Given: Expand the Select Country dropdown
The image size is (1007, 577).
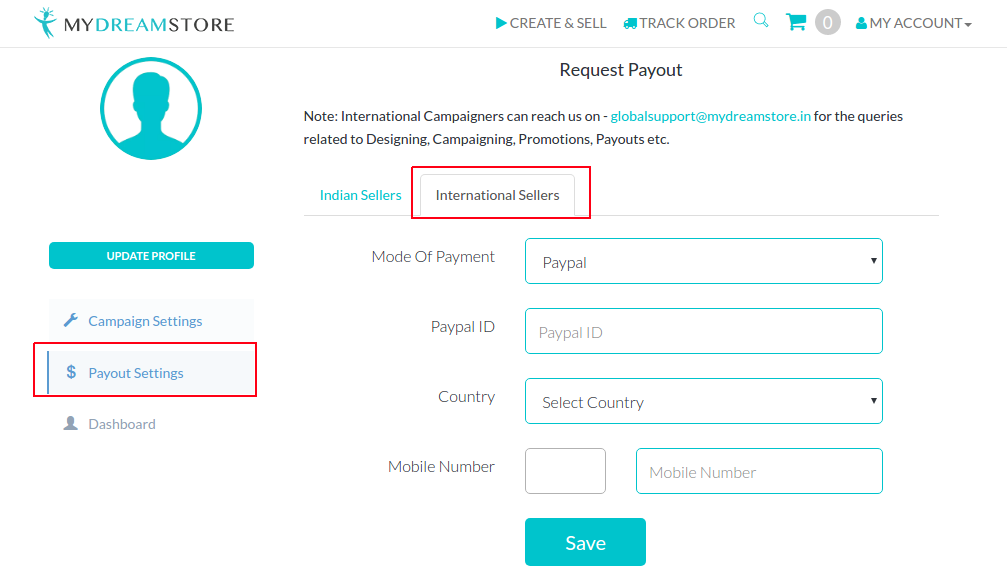Looking at the screenshot, I should [x=703, y=401].
